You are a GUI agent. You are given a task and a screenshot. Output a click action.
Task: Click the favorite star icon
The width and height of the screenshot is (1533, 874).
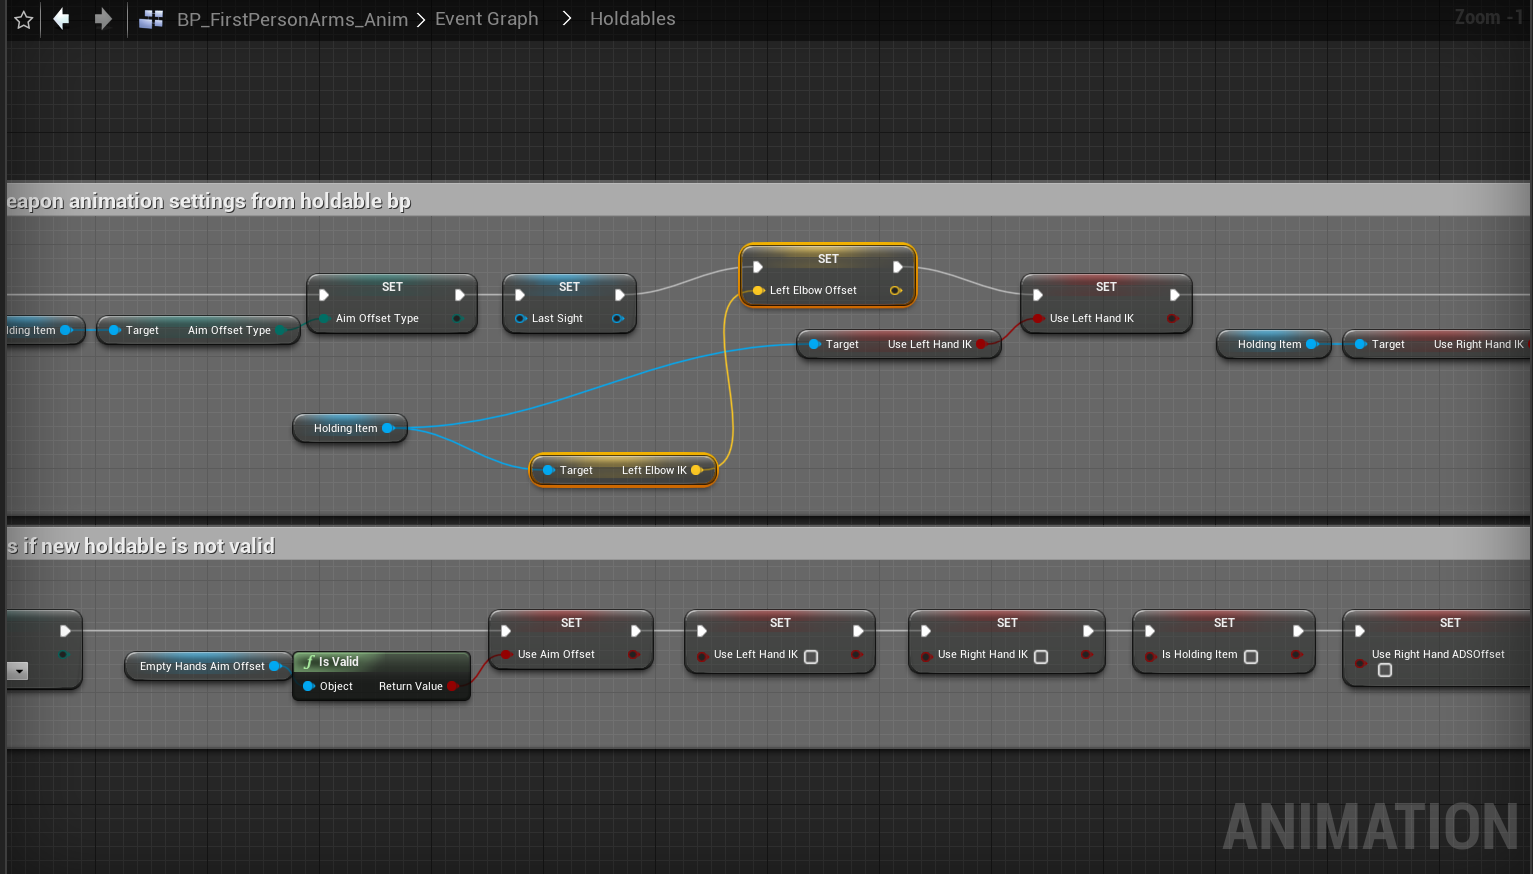[x=24, y=20]
